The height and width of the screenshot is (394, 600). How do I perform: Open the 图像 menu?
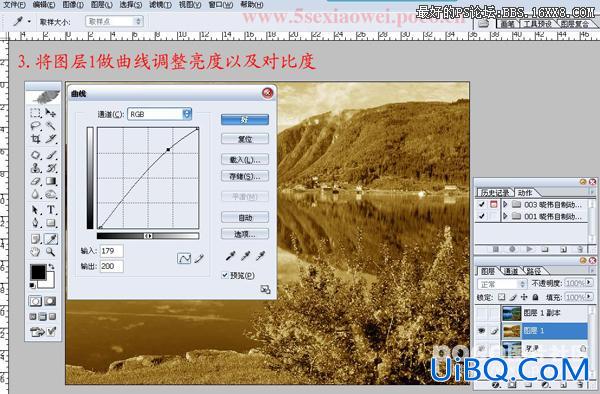click(x=73, y=5)
